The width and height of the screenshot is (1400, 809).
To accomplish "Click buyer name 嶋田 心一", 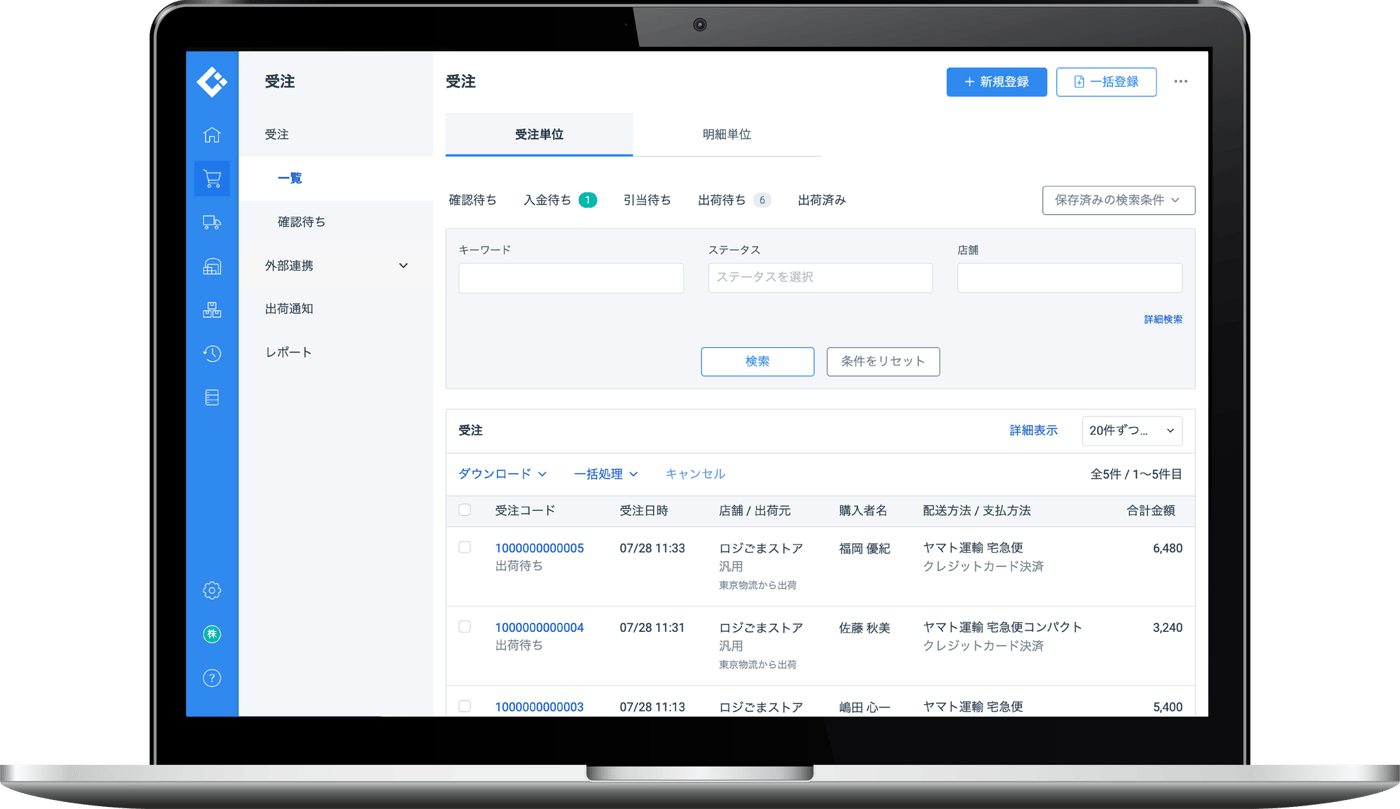I will pos(864,707).
